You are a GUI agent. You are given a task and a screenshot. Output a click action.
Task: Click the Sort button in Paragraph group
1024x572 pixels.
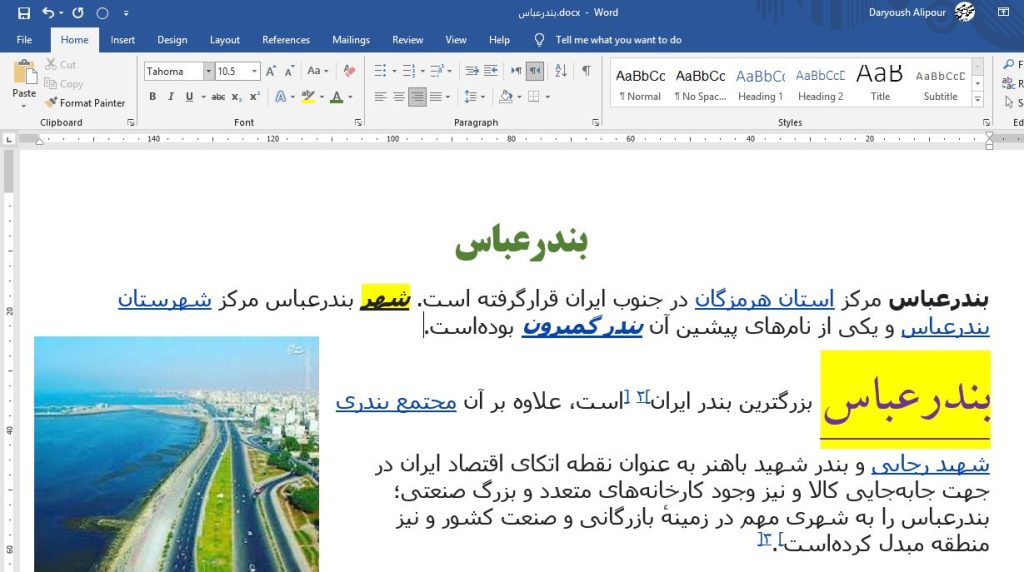point(561,71)
